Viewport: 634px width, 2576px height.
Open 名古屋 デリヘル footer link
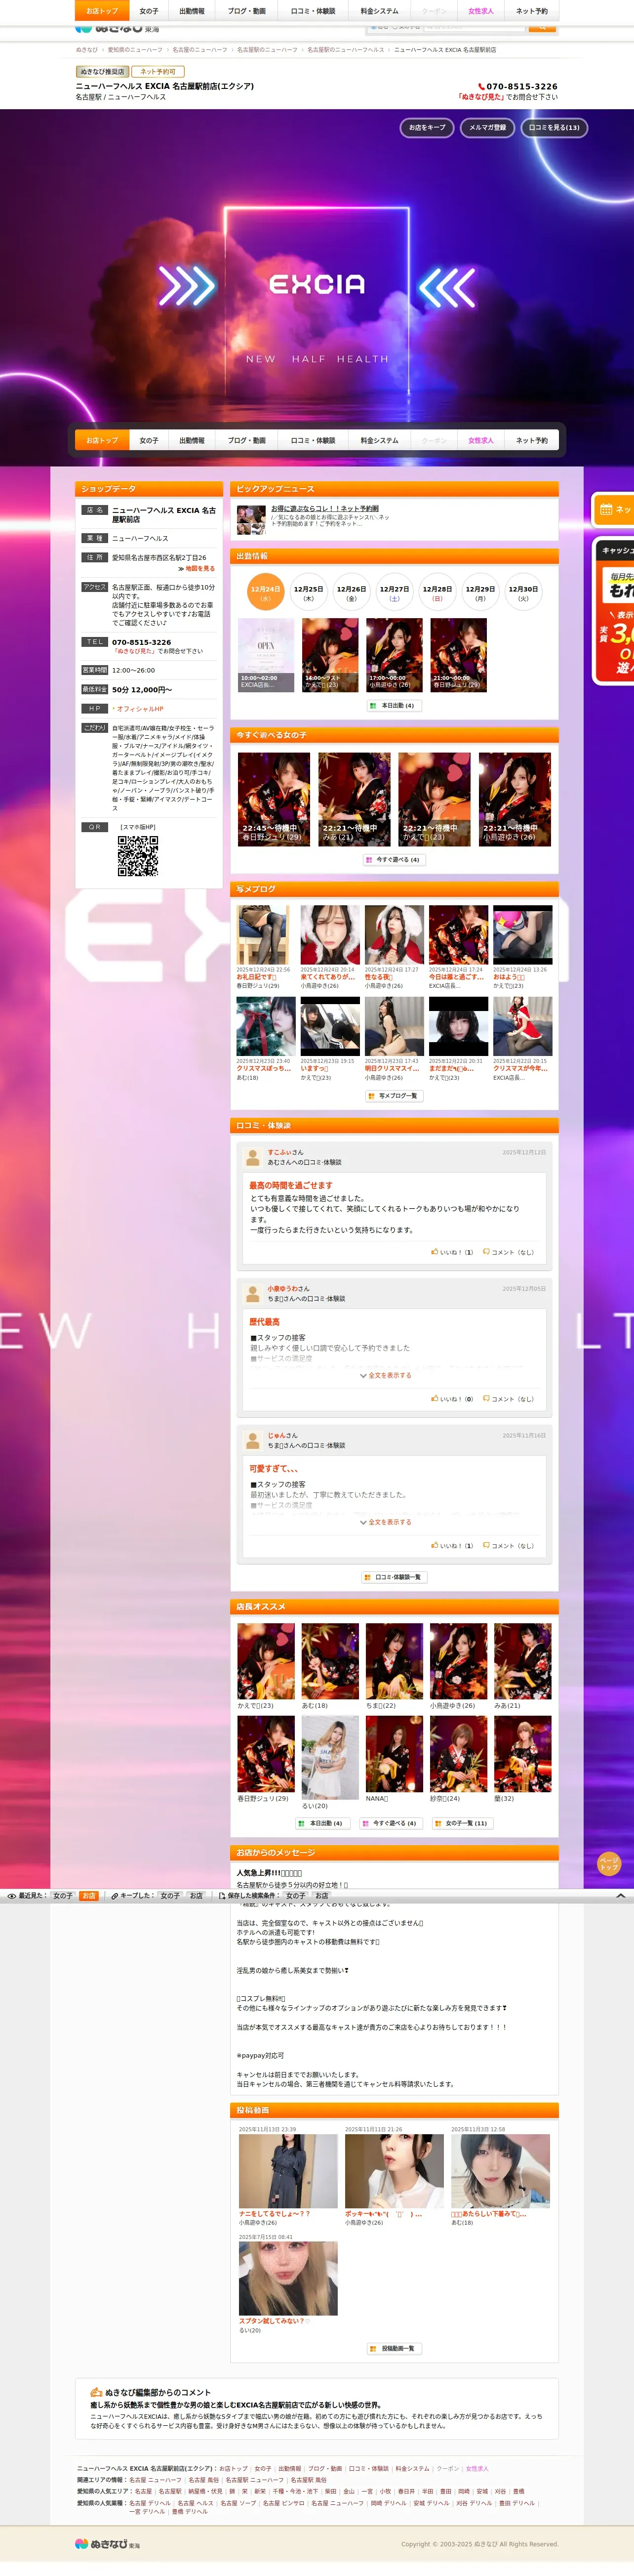tap(150, 2503)
